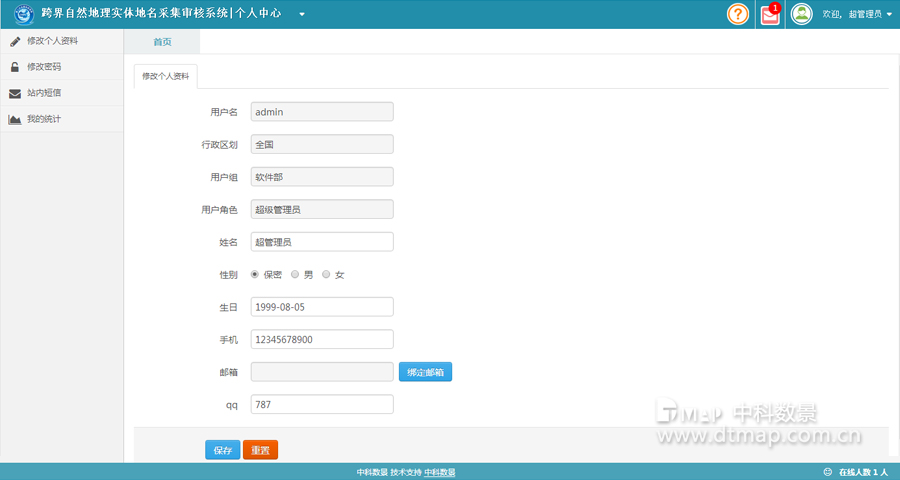Open the dropdown arrow beside 个人中心

pos(302,15)
